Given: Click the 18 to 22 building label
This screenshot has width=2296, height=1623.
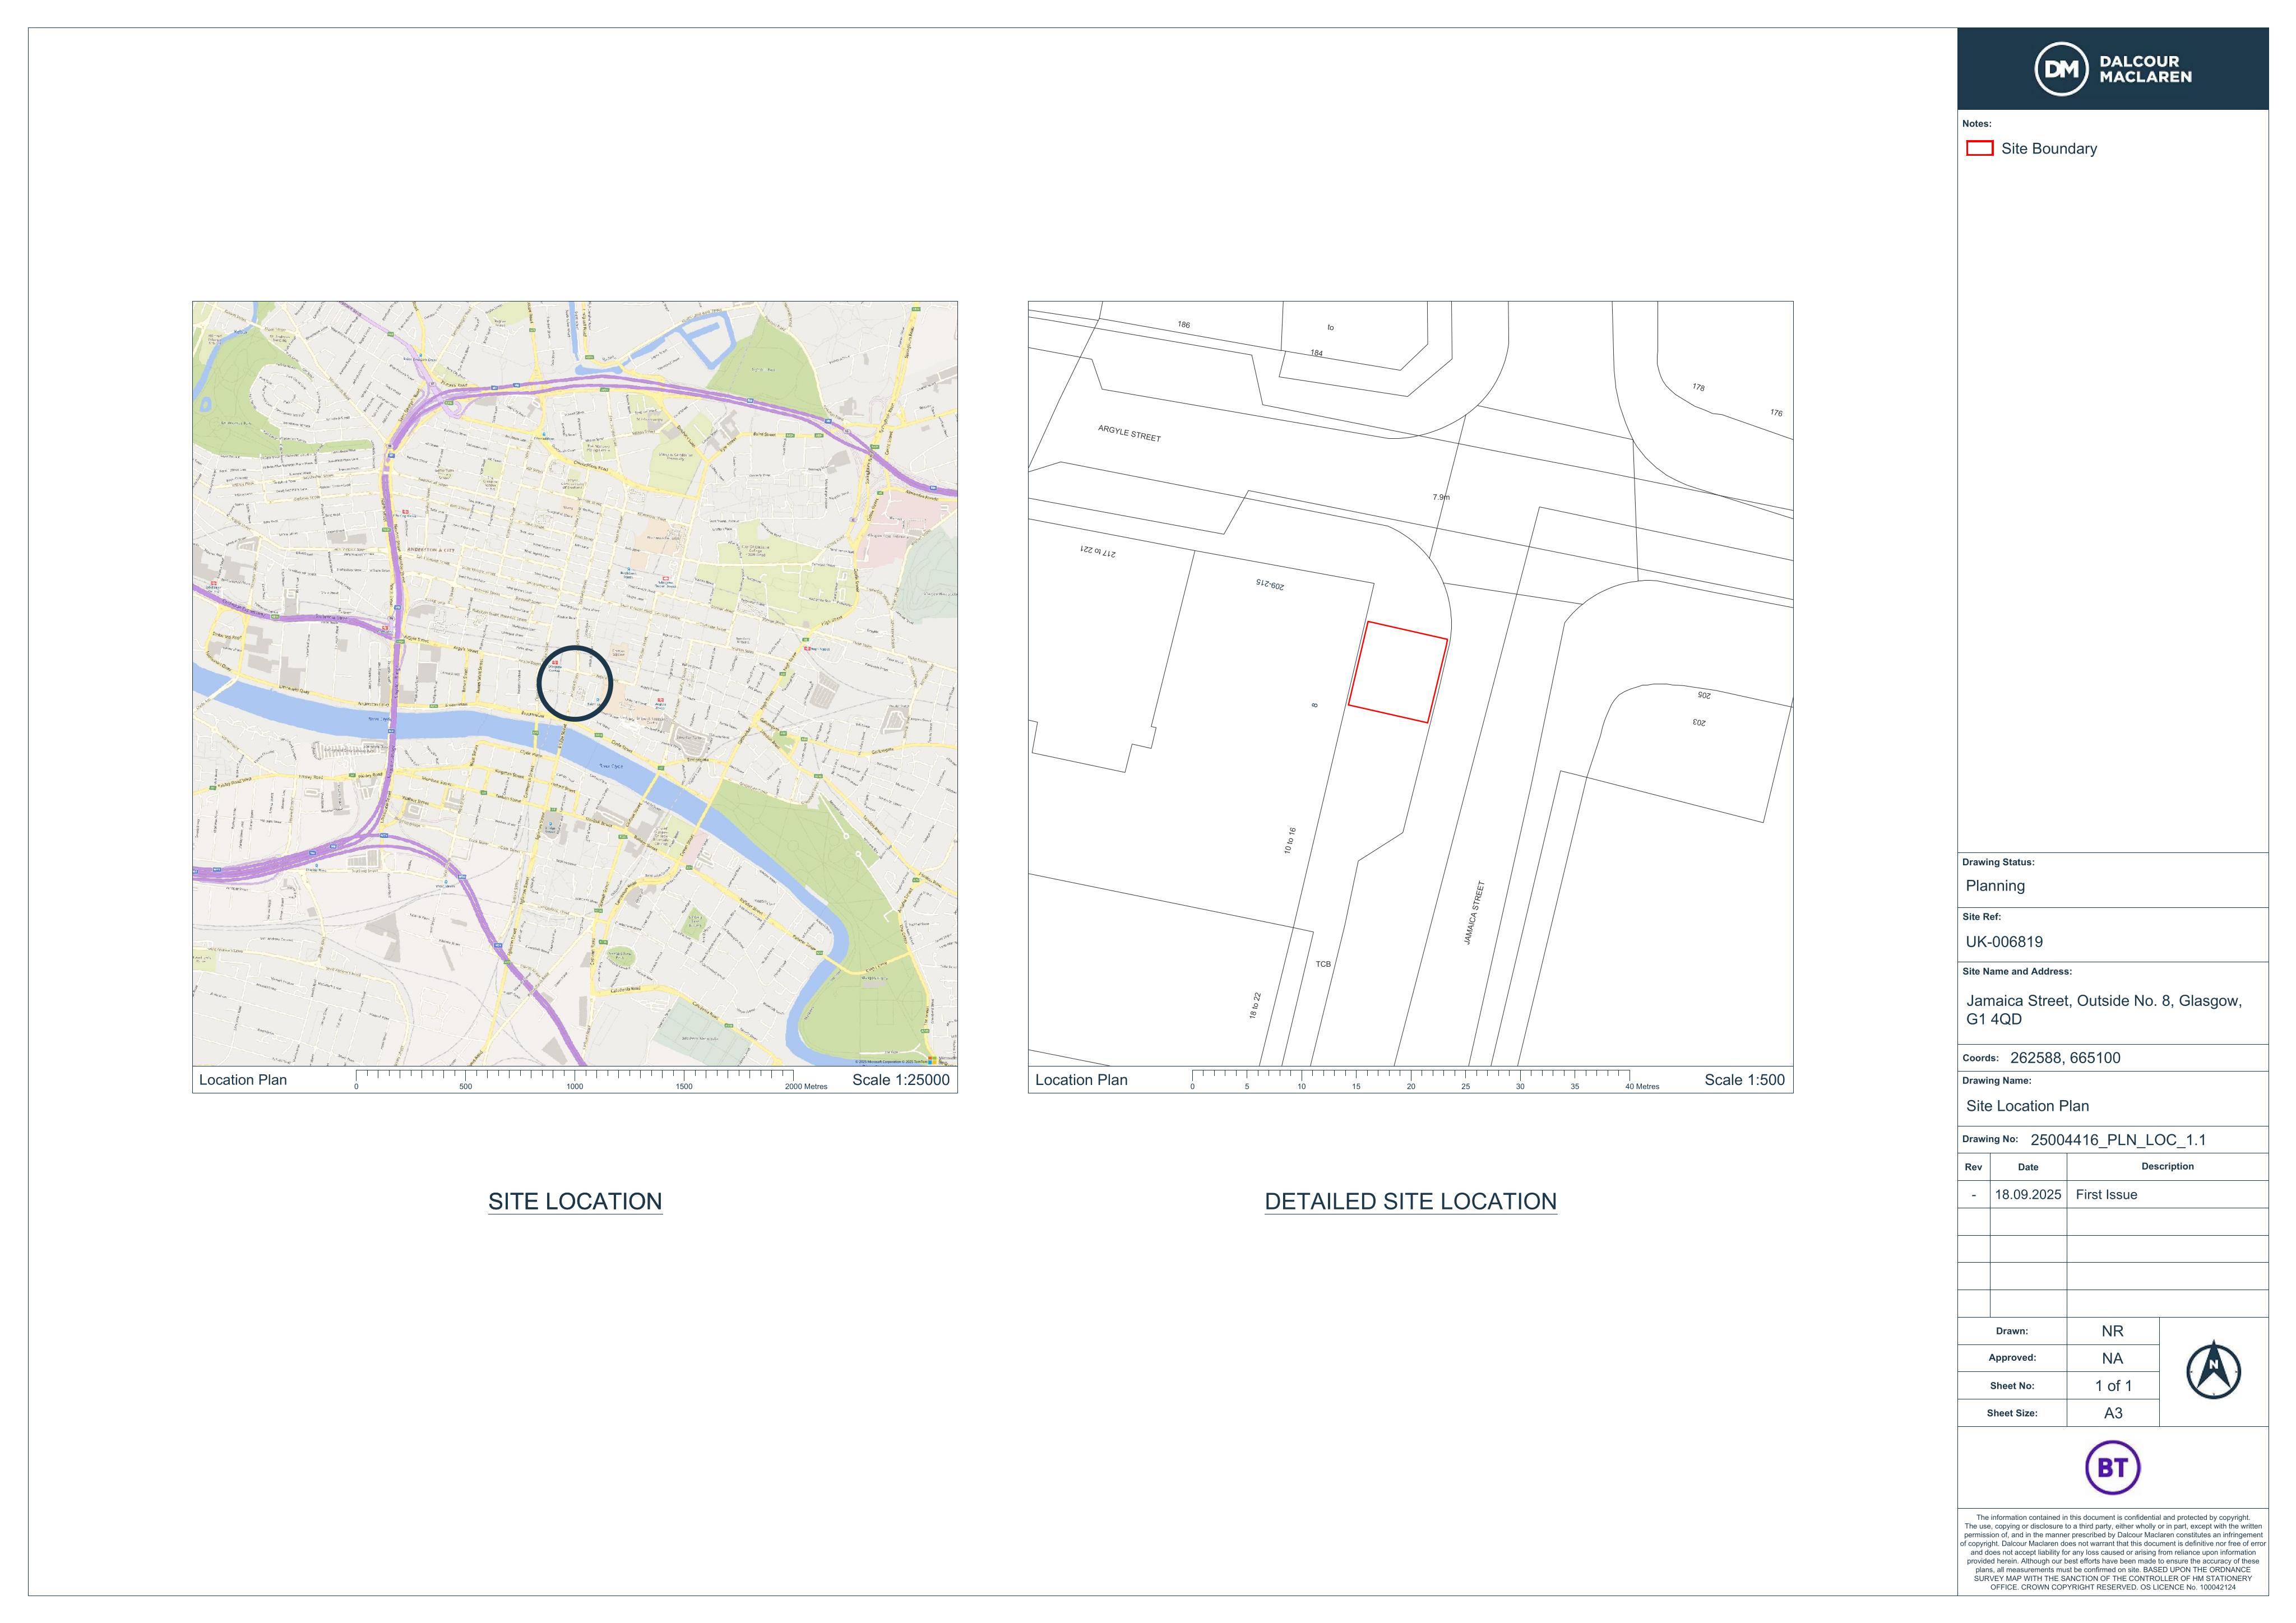Looking at the screenshot, I should (1255, 1005).
